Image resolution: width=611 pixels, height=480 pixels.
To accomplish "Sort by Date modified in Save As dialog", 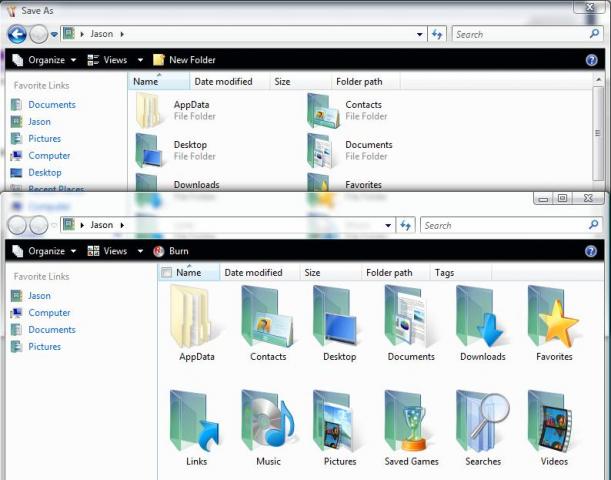I will pyautogui.click(x=230, y=81).
